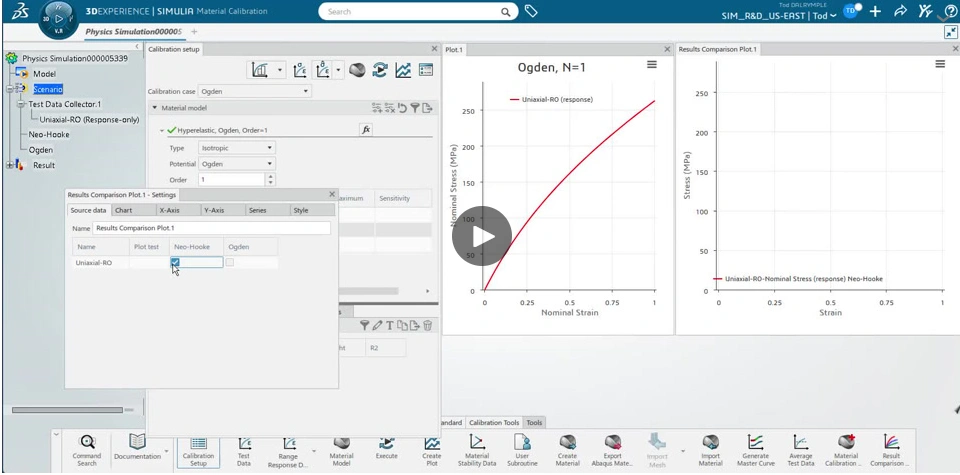Switch to the Chart tab in Settings

(132, 210)
